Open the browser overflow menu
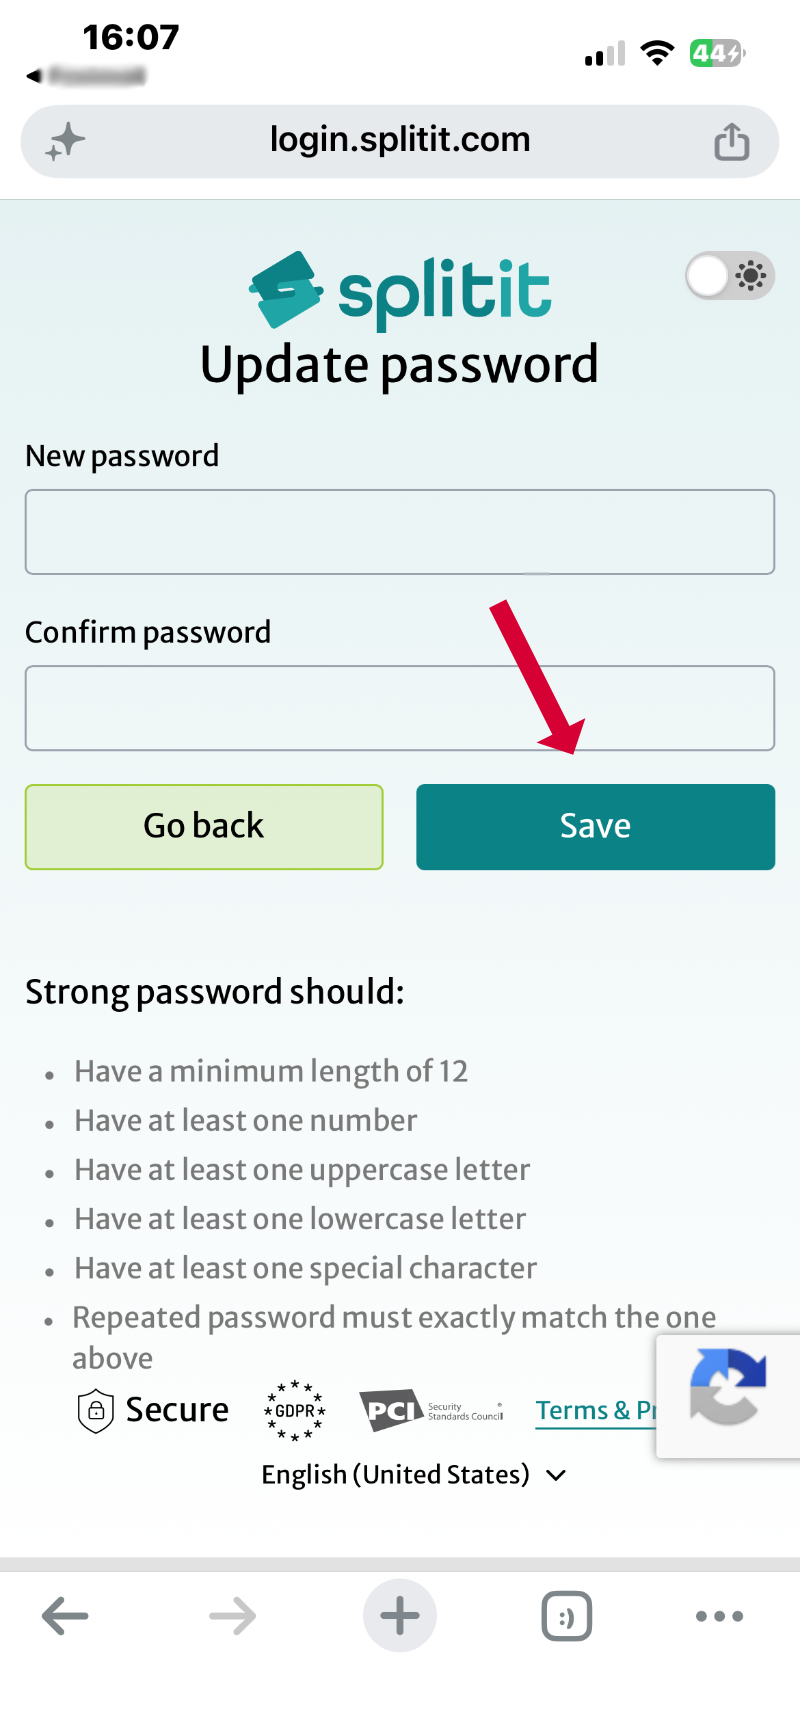The image size is (800, 1731). point(719,1615)
